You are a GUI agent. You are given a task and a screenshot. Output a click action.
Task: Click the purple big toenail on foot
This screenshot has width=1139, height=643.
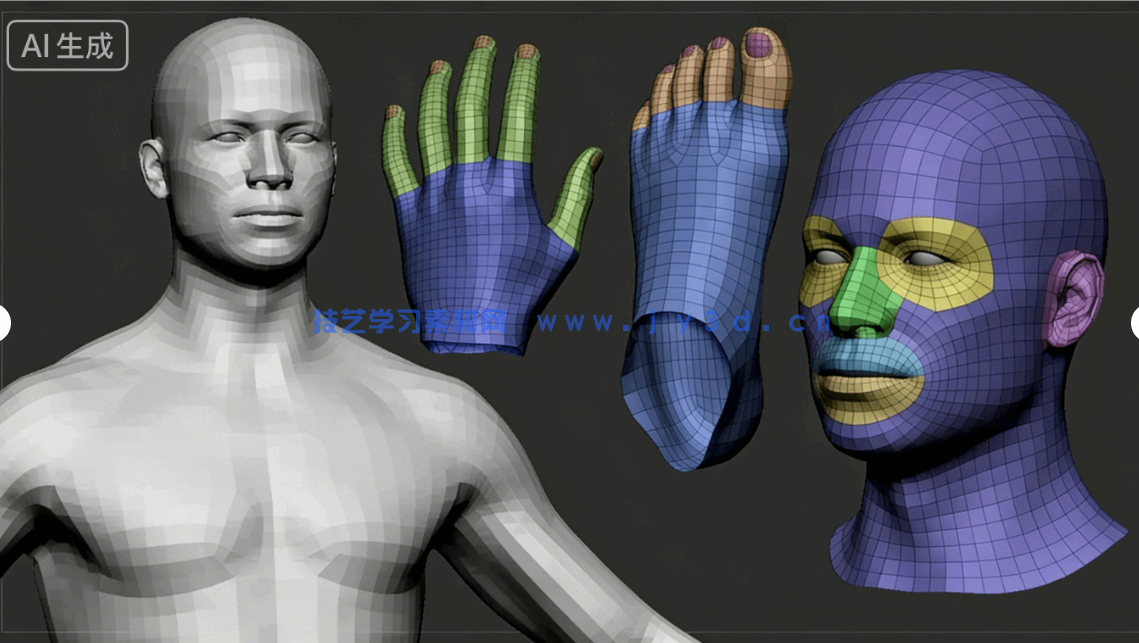click(x=761, y=45)
